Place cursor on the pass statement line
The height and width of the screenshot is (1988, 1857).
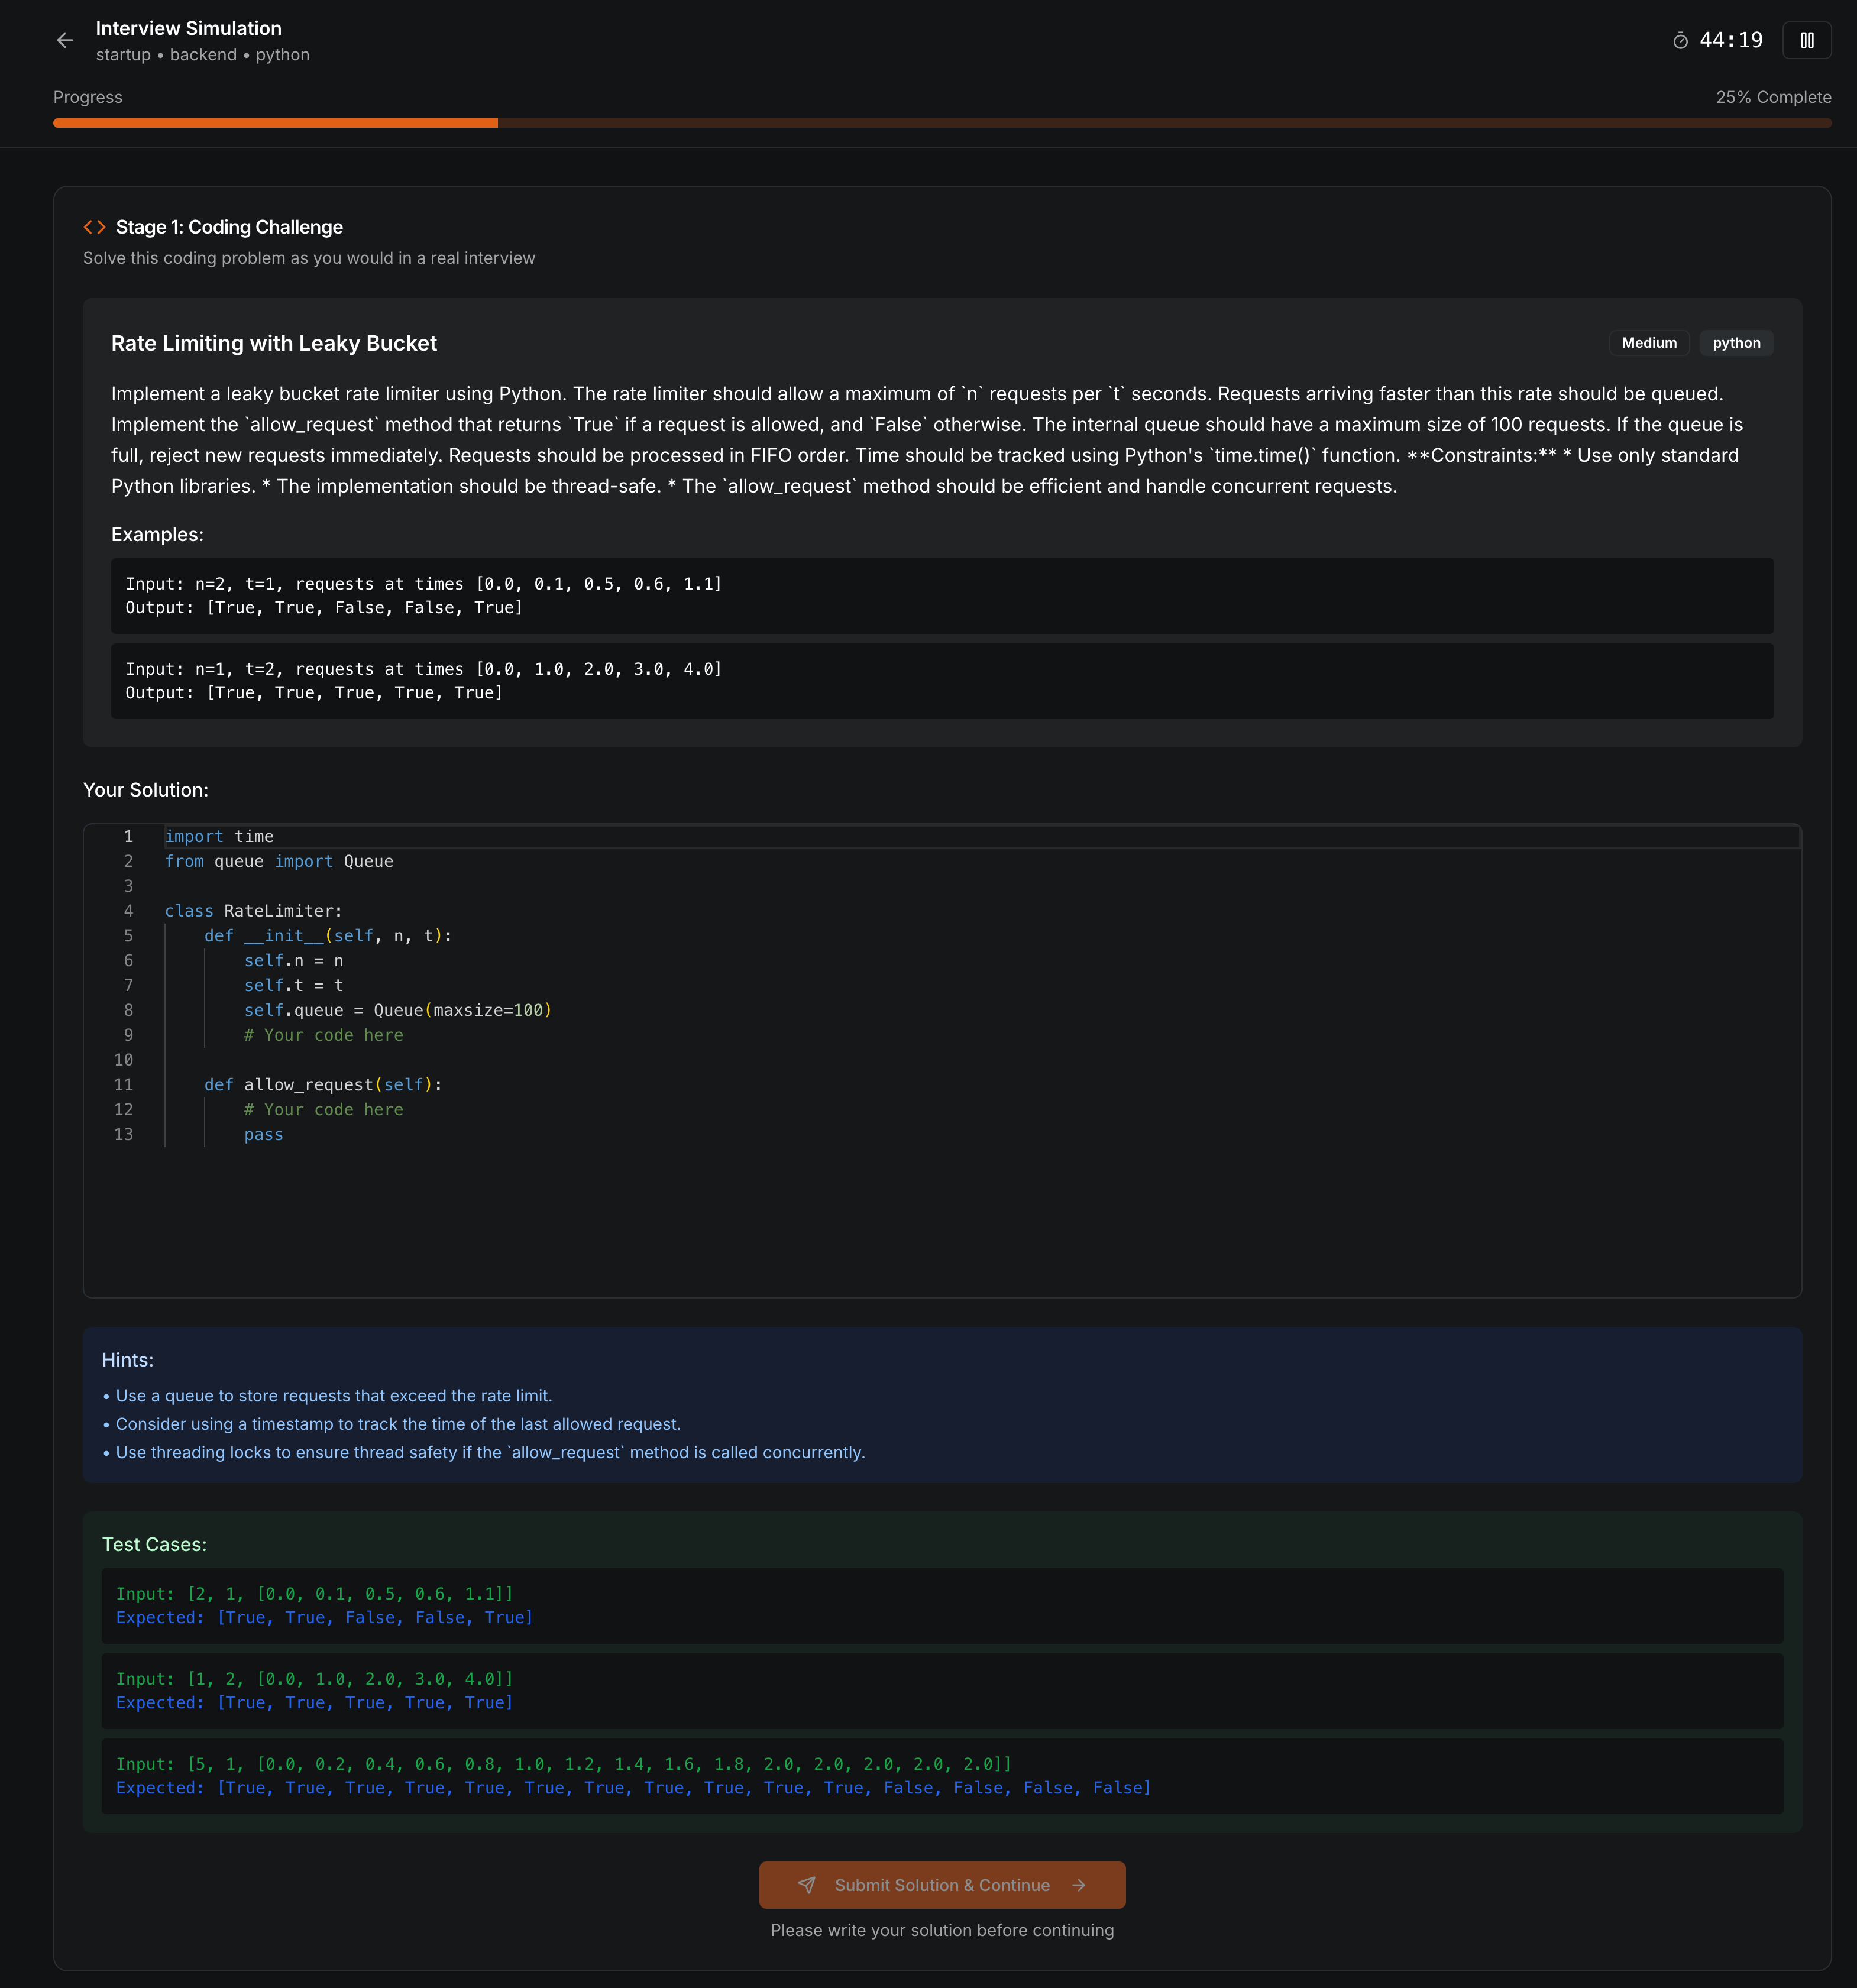point(264,1134)
